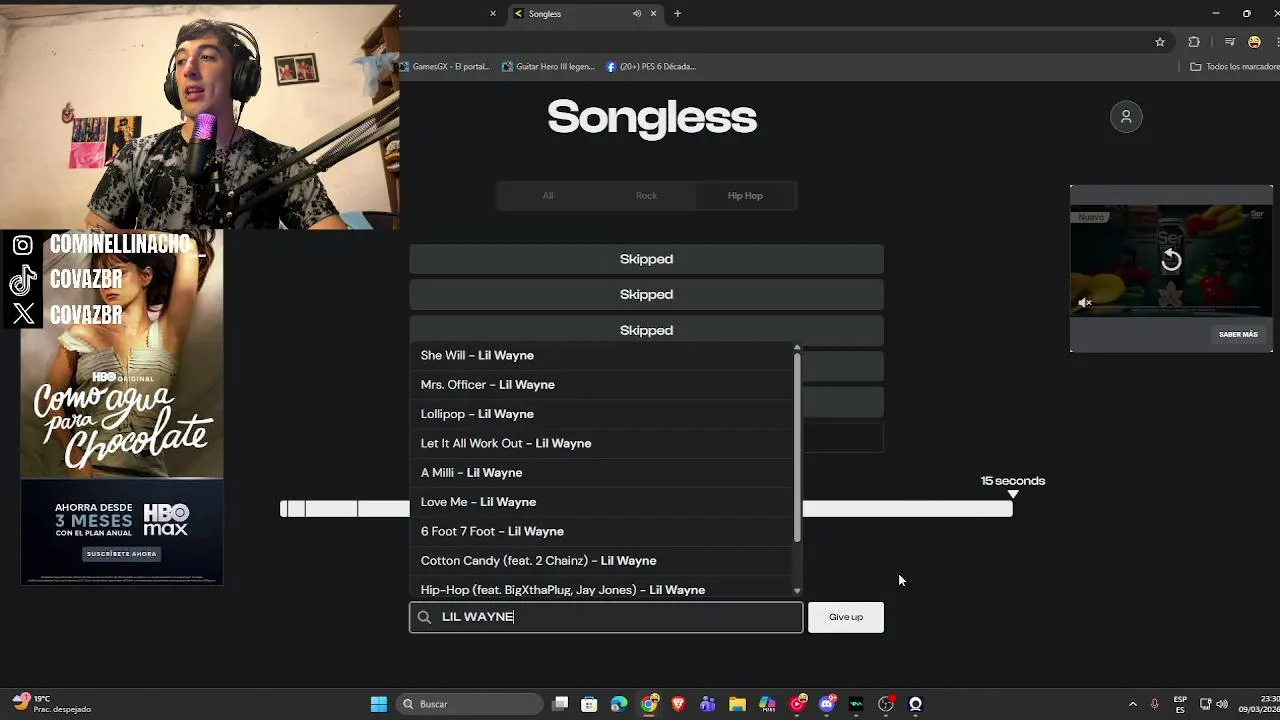1280x720 pixels.
Task: Open the Songless user profile icon
Action: click(x=1126, y=117)
